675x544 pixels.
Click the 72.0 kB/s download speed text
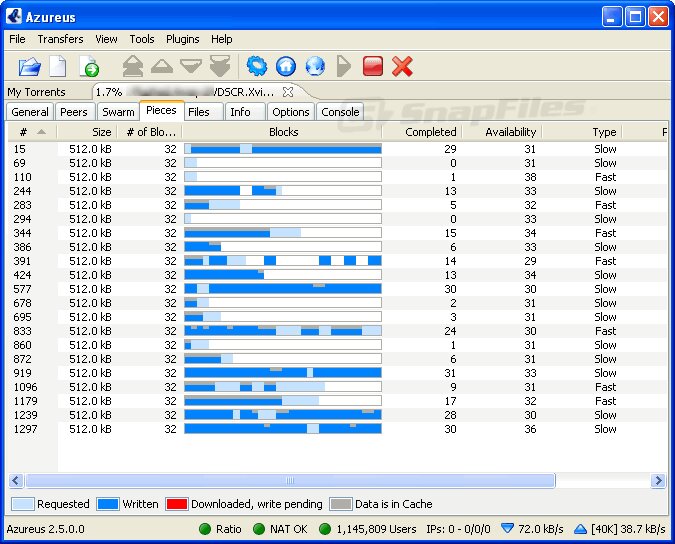[540, 529]
